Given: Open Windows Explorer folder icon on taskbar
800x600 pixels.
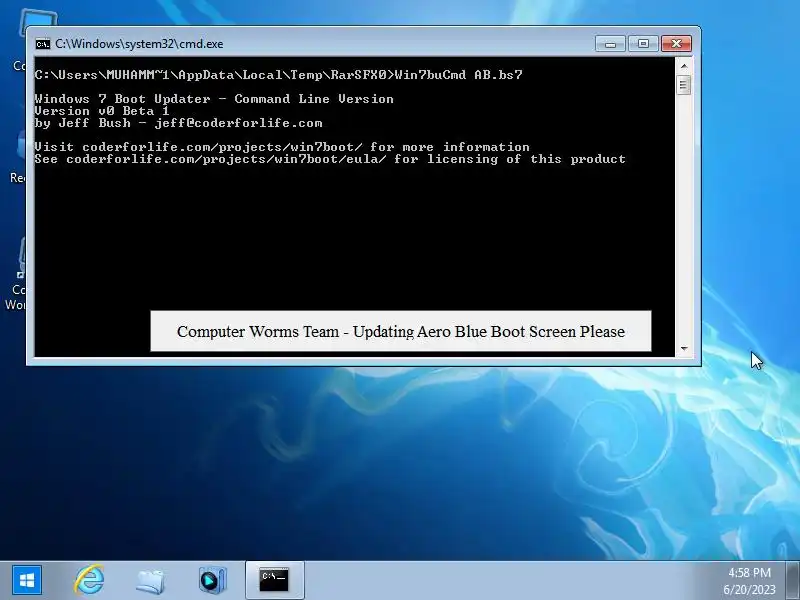Looking at the screenshot, I should point(151,581).
